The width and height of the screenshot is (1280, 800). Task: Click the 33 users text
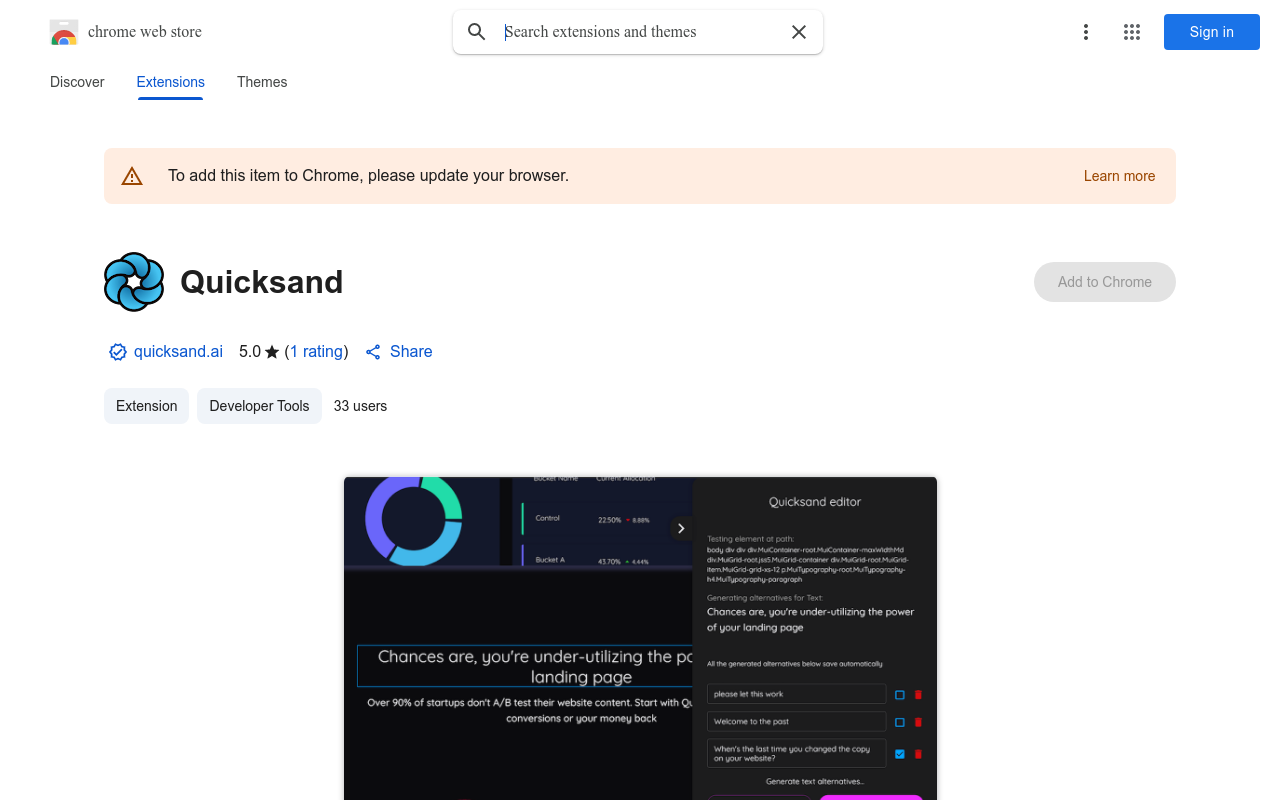(360, 406)
